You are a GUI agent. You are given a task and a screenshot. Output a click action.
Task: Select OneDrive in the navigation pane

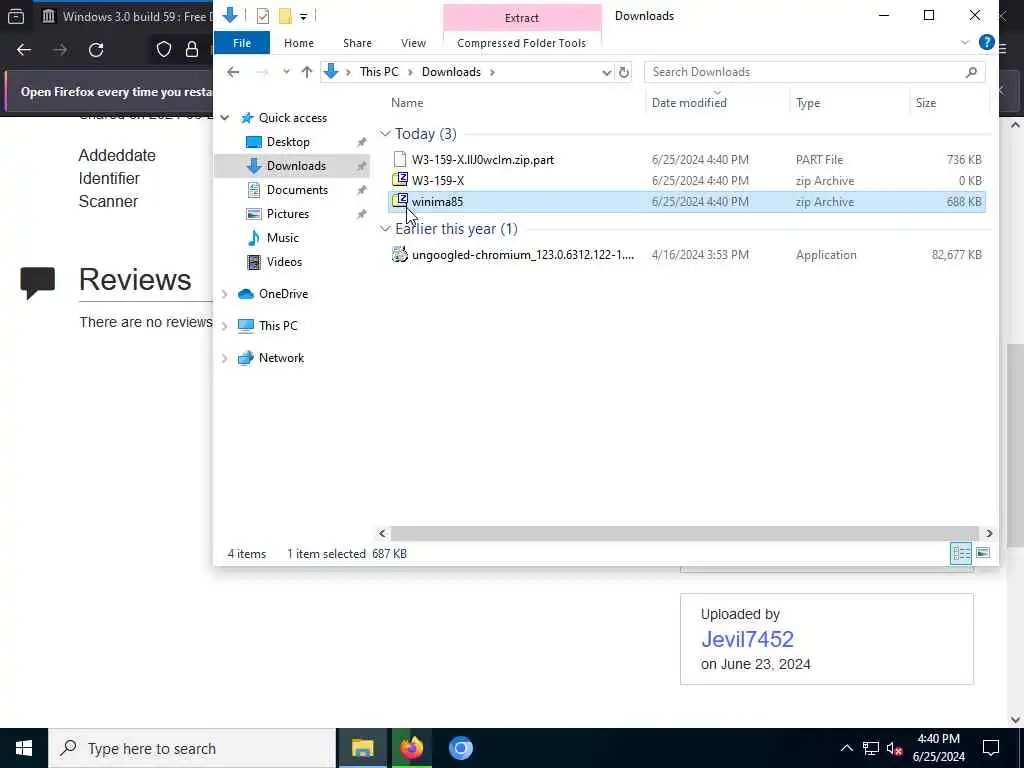283,294
